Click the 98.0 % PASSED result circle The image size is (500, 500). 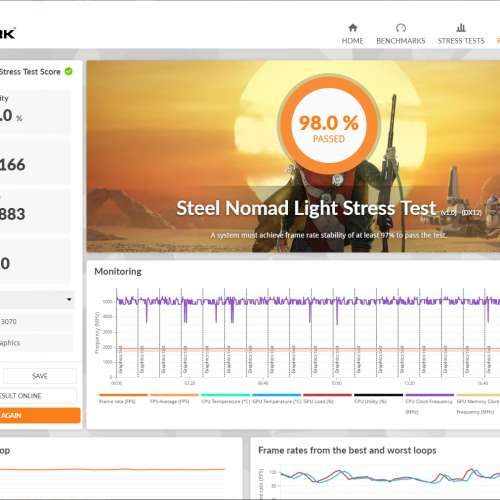coord(329,125)
